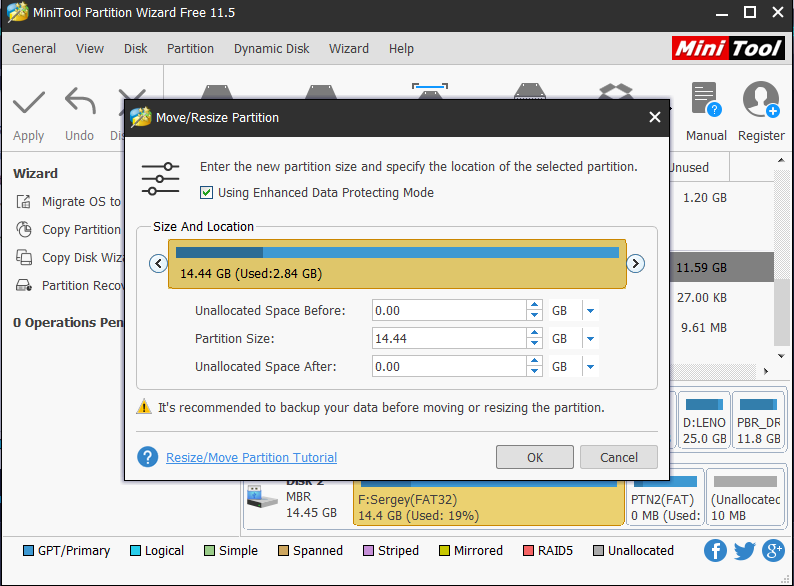
Task: Open unit dropdown for Unallocated Space After
Action: [x=590, y=367]
